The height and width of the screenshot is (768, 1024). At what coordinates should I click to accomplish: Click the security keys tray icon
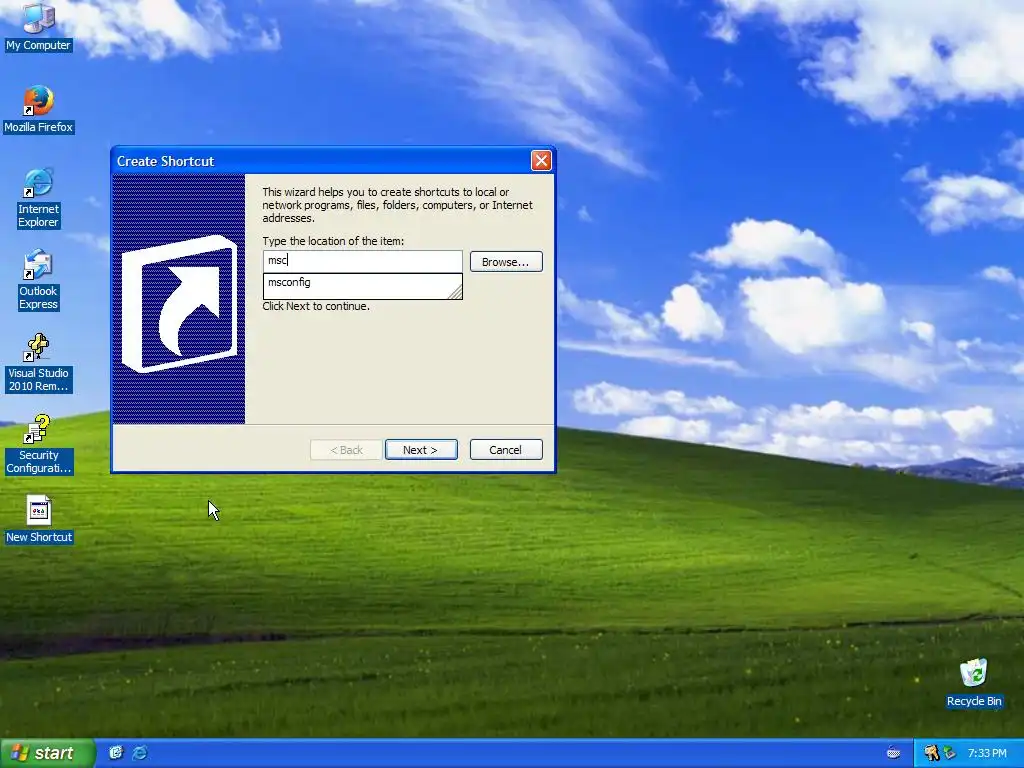[x=931, y=753]
